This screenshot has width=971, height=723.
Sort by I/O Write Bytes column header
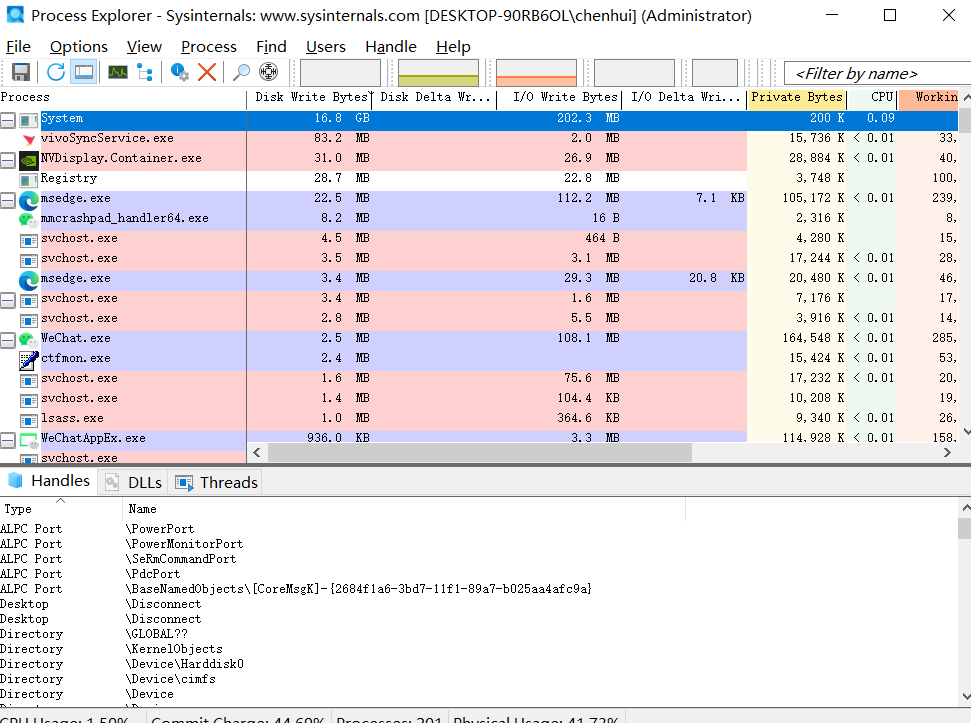(559, 97)
